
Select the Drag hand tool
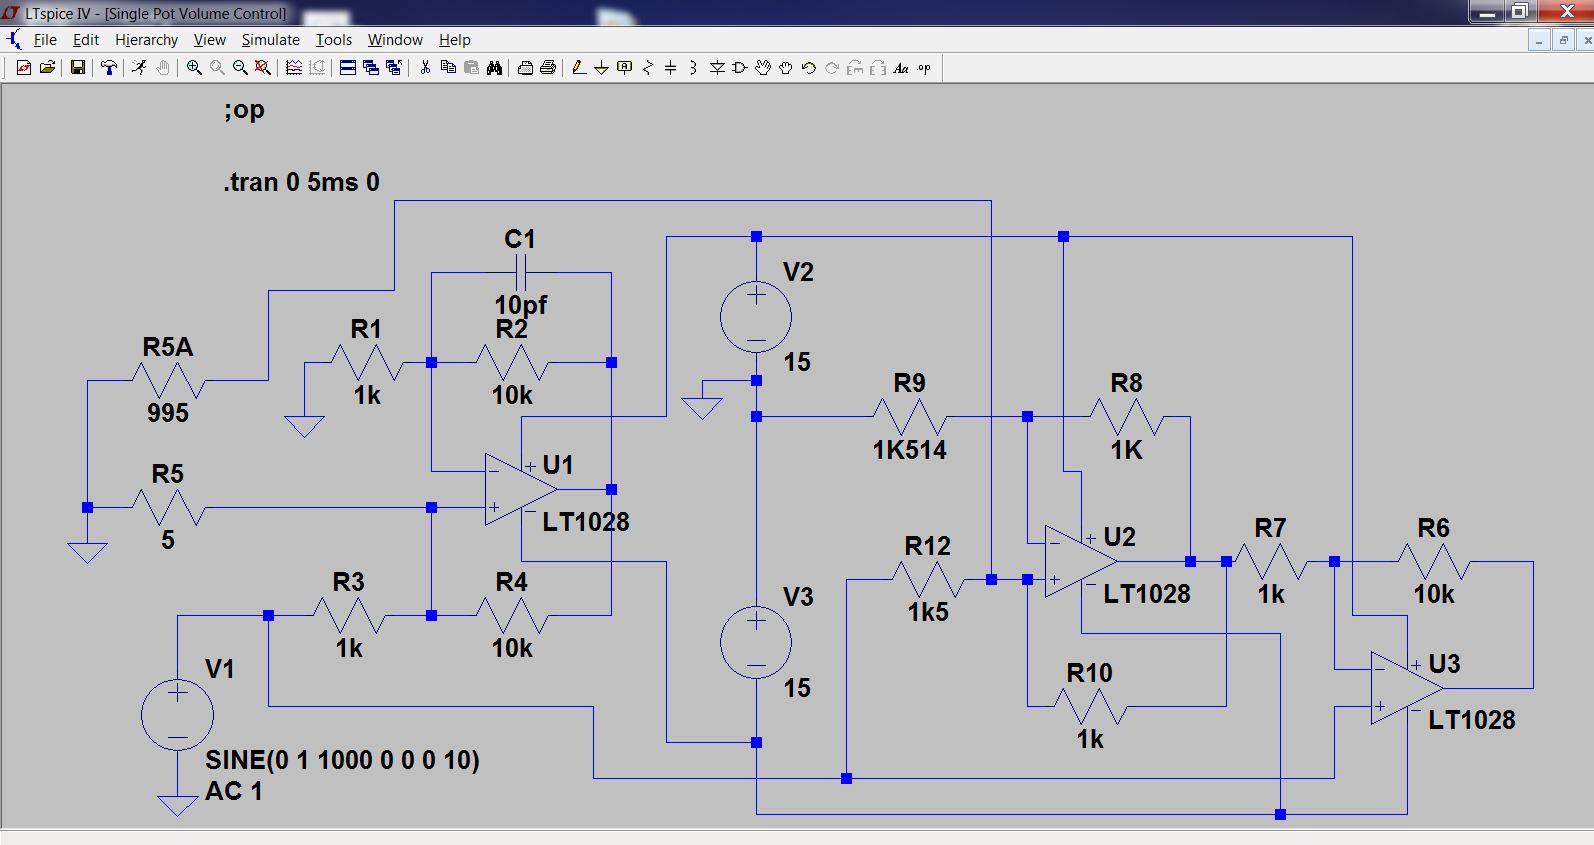click(786, 68)
